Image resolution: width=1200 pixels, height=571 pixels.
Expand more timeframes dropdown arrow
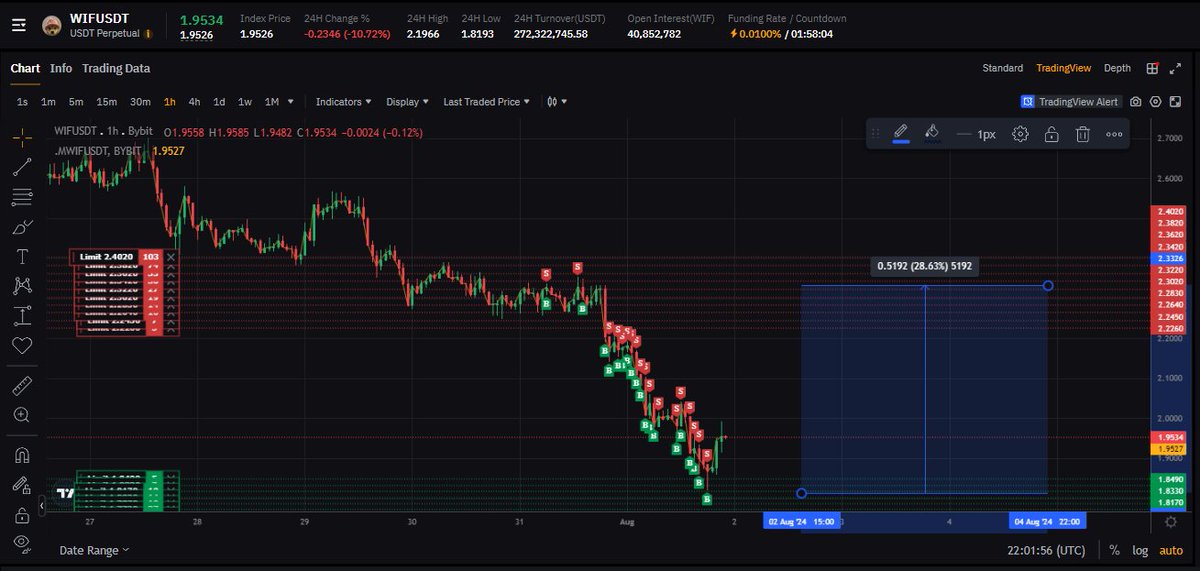[291, 102]
